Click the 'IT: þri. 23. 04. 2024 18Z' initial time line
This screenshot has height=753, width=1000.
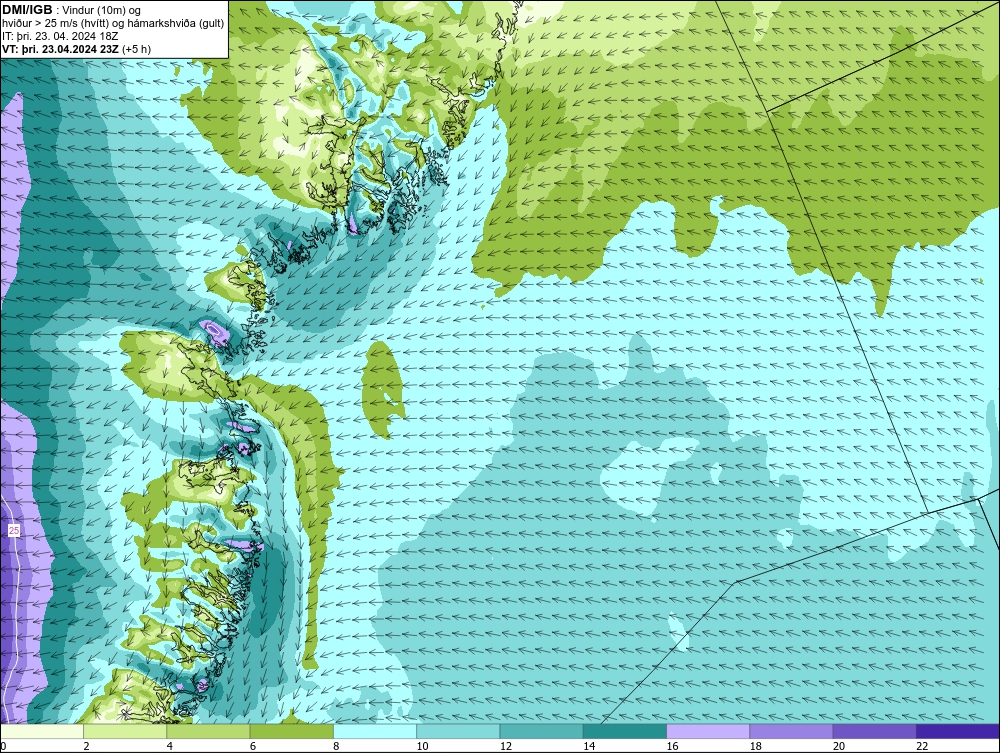(60, 36)
